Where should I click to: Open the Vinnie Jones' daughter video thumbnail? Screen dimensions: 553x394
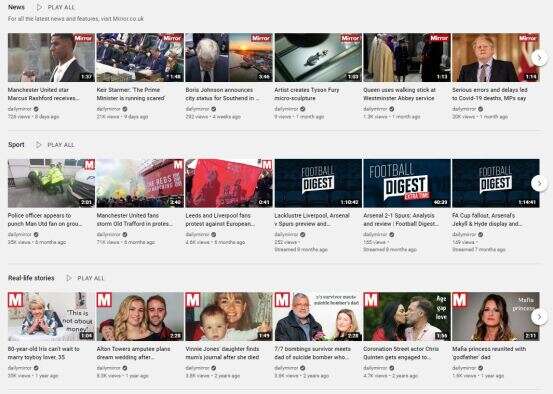pos(229,316)
